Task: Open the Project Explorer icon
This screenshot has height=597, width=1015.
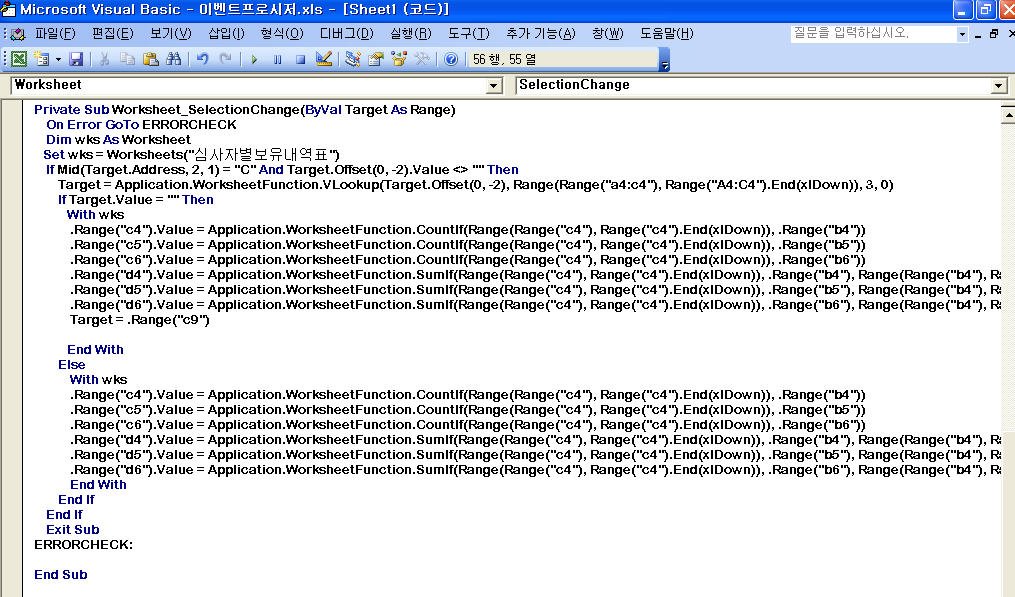Action: point(353,60)
